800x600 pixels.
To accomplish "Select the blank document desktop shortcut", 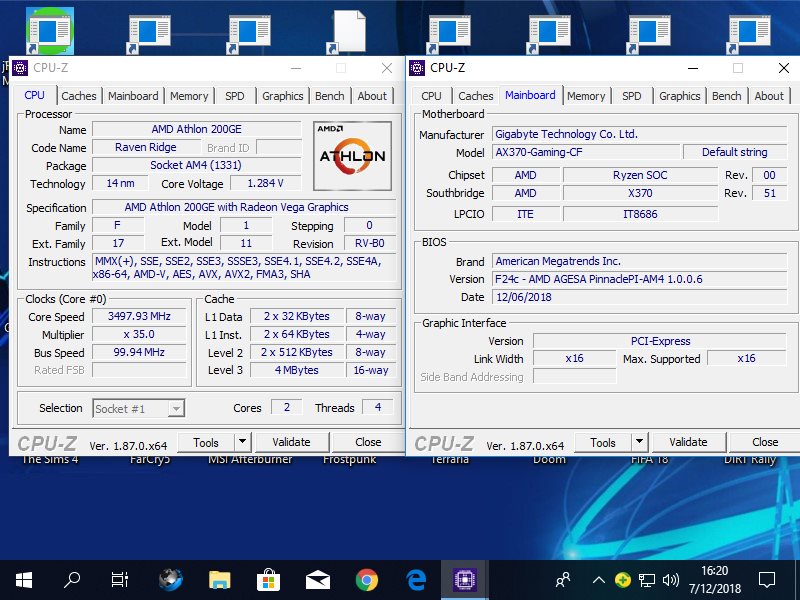I will 349,32.
